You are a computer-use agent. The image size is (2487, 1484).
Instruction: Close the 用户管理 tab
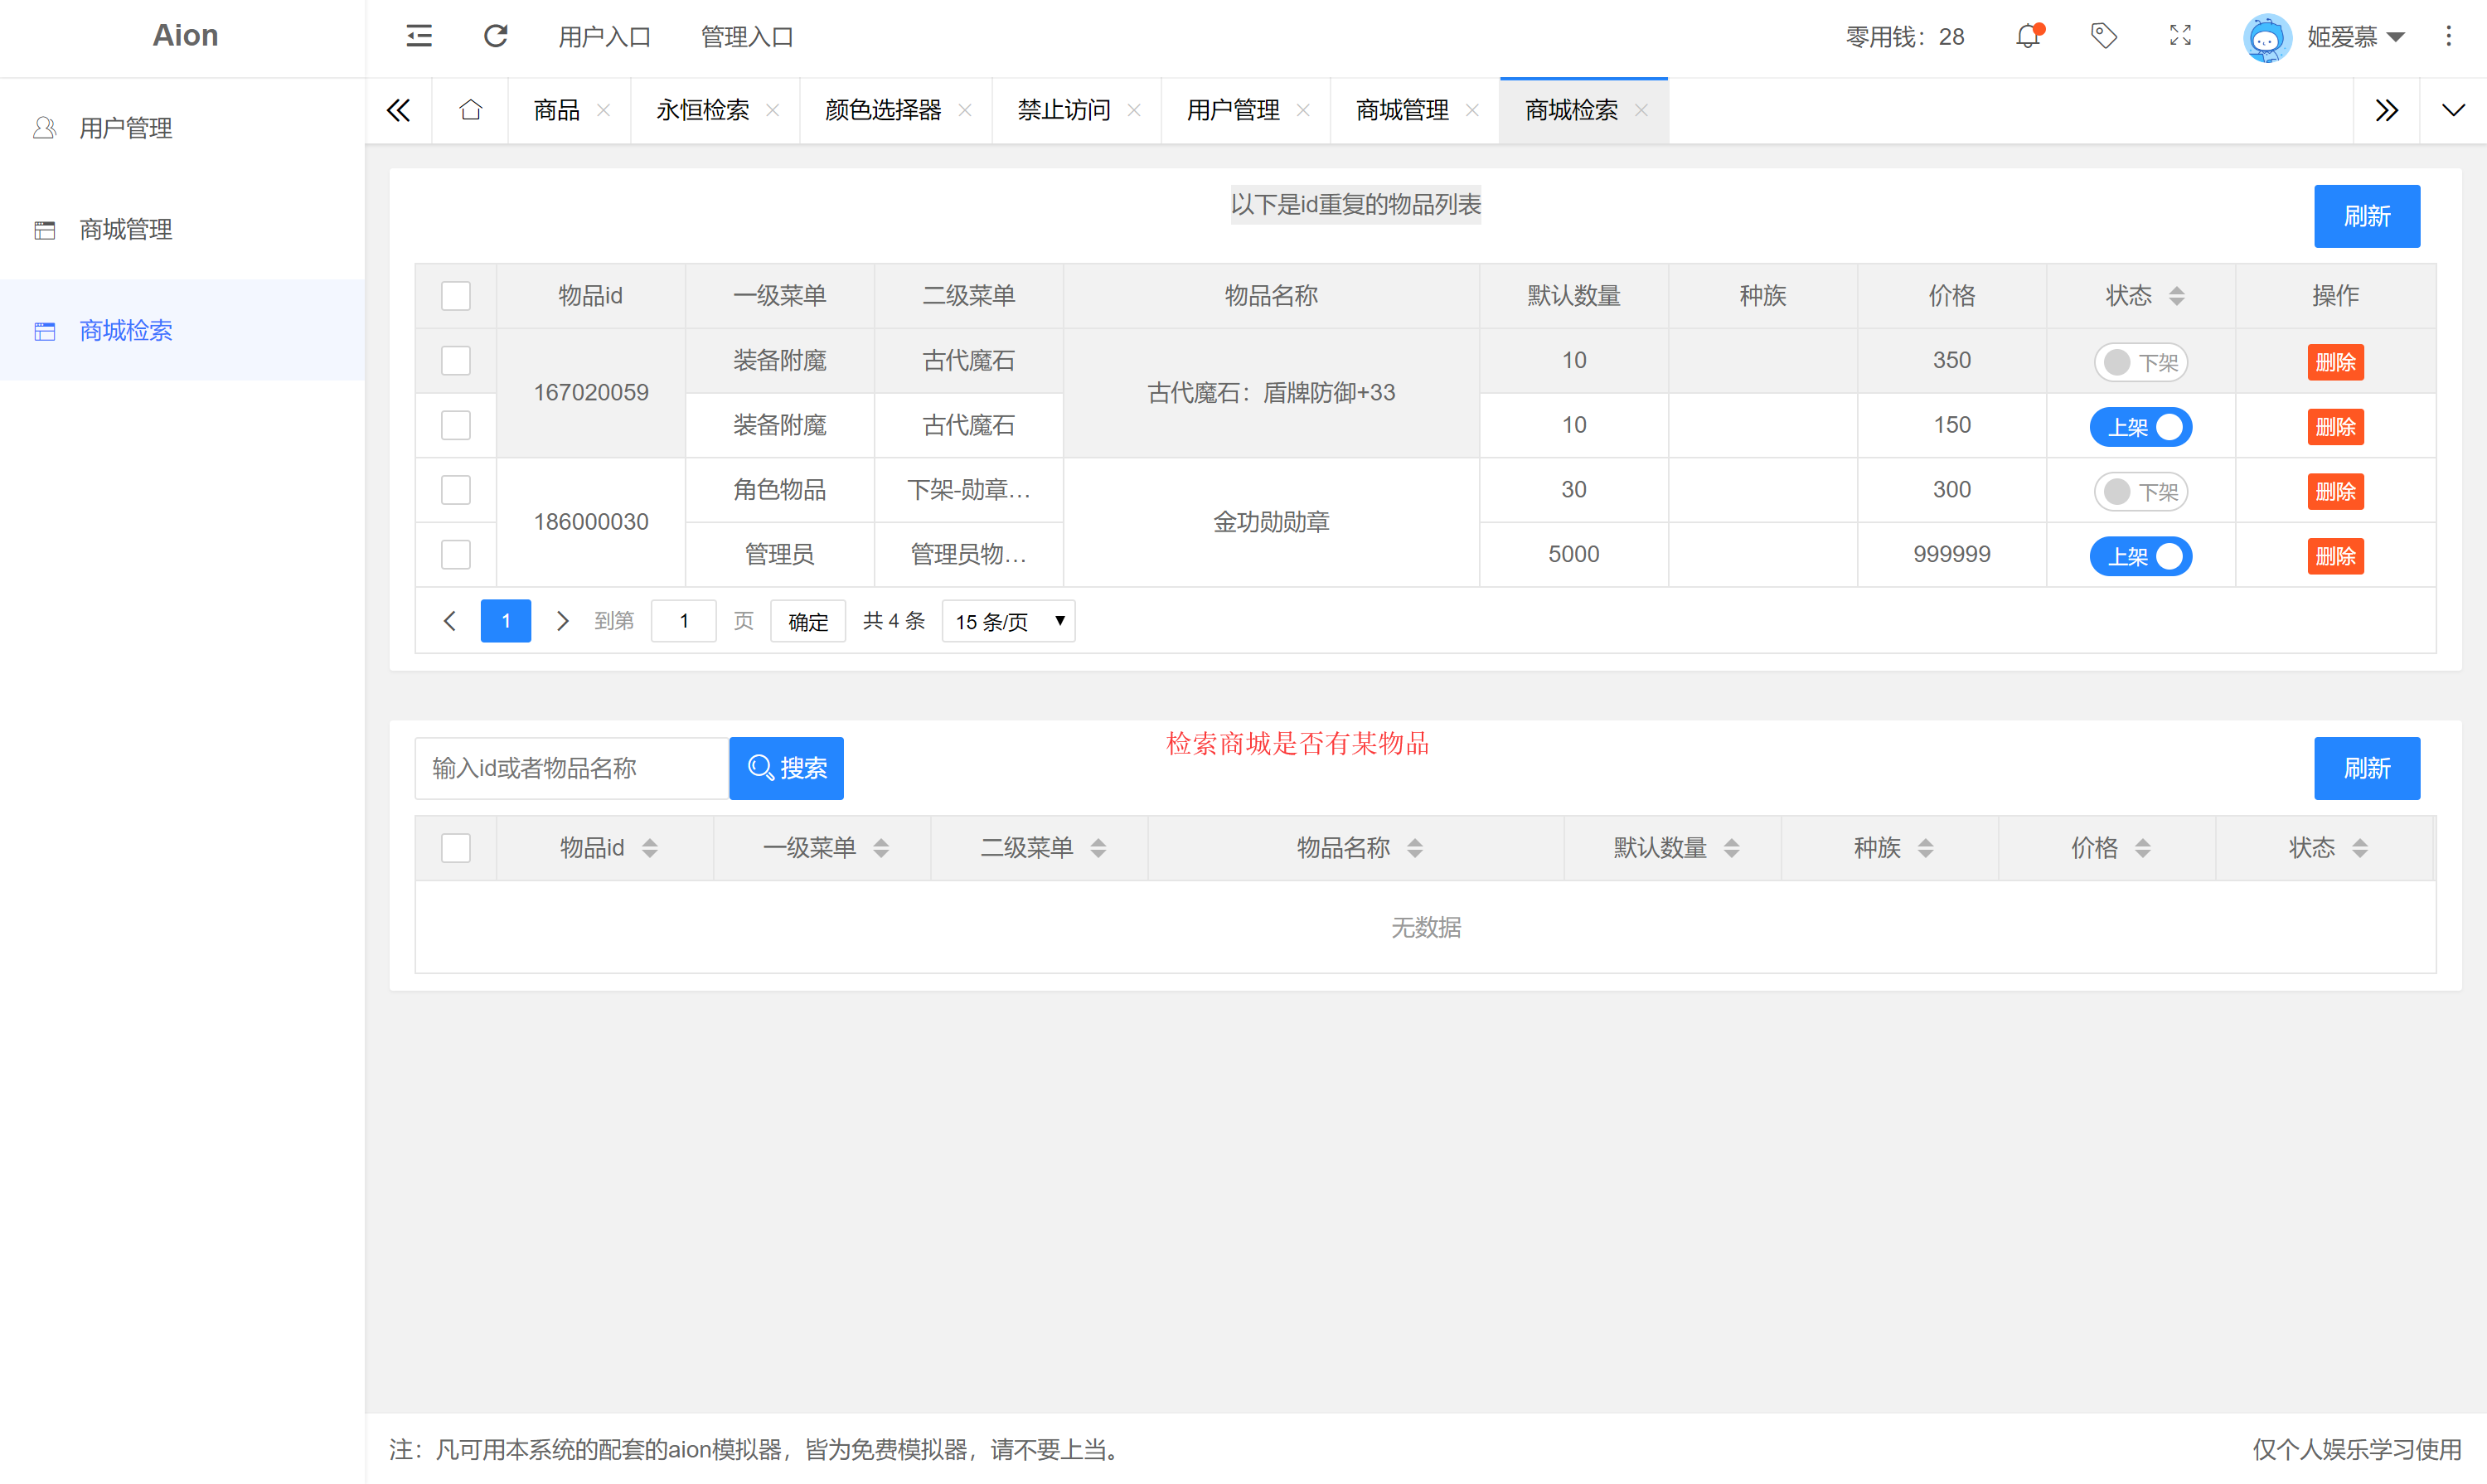1303,110
